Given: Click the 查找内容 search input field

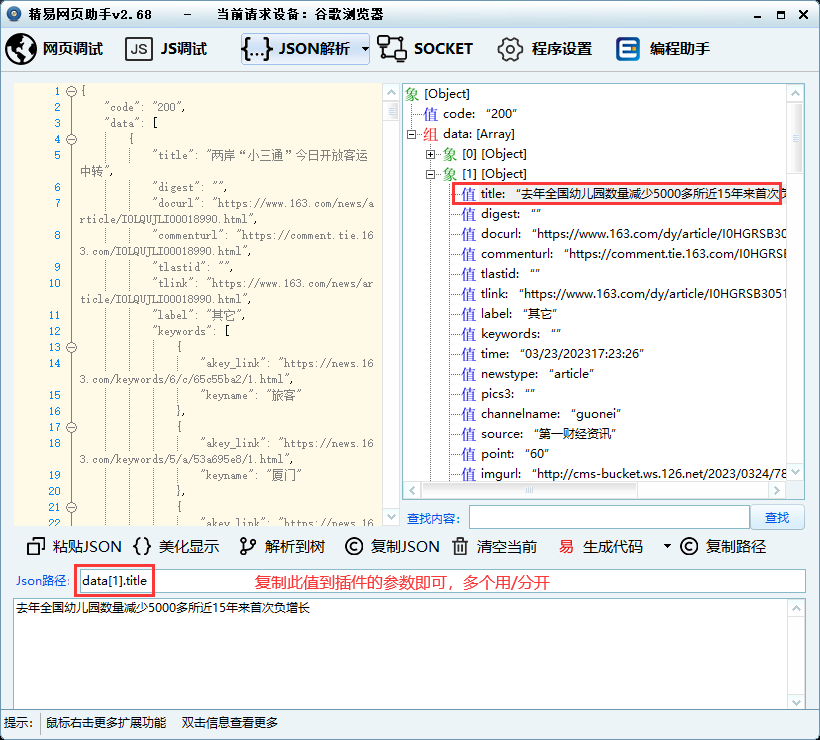Looking at the screenshot, I should (x=608, y=517).
